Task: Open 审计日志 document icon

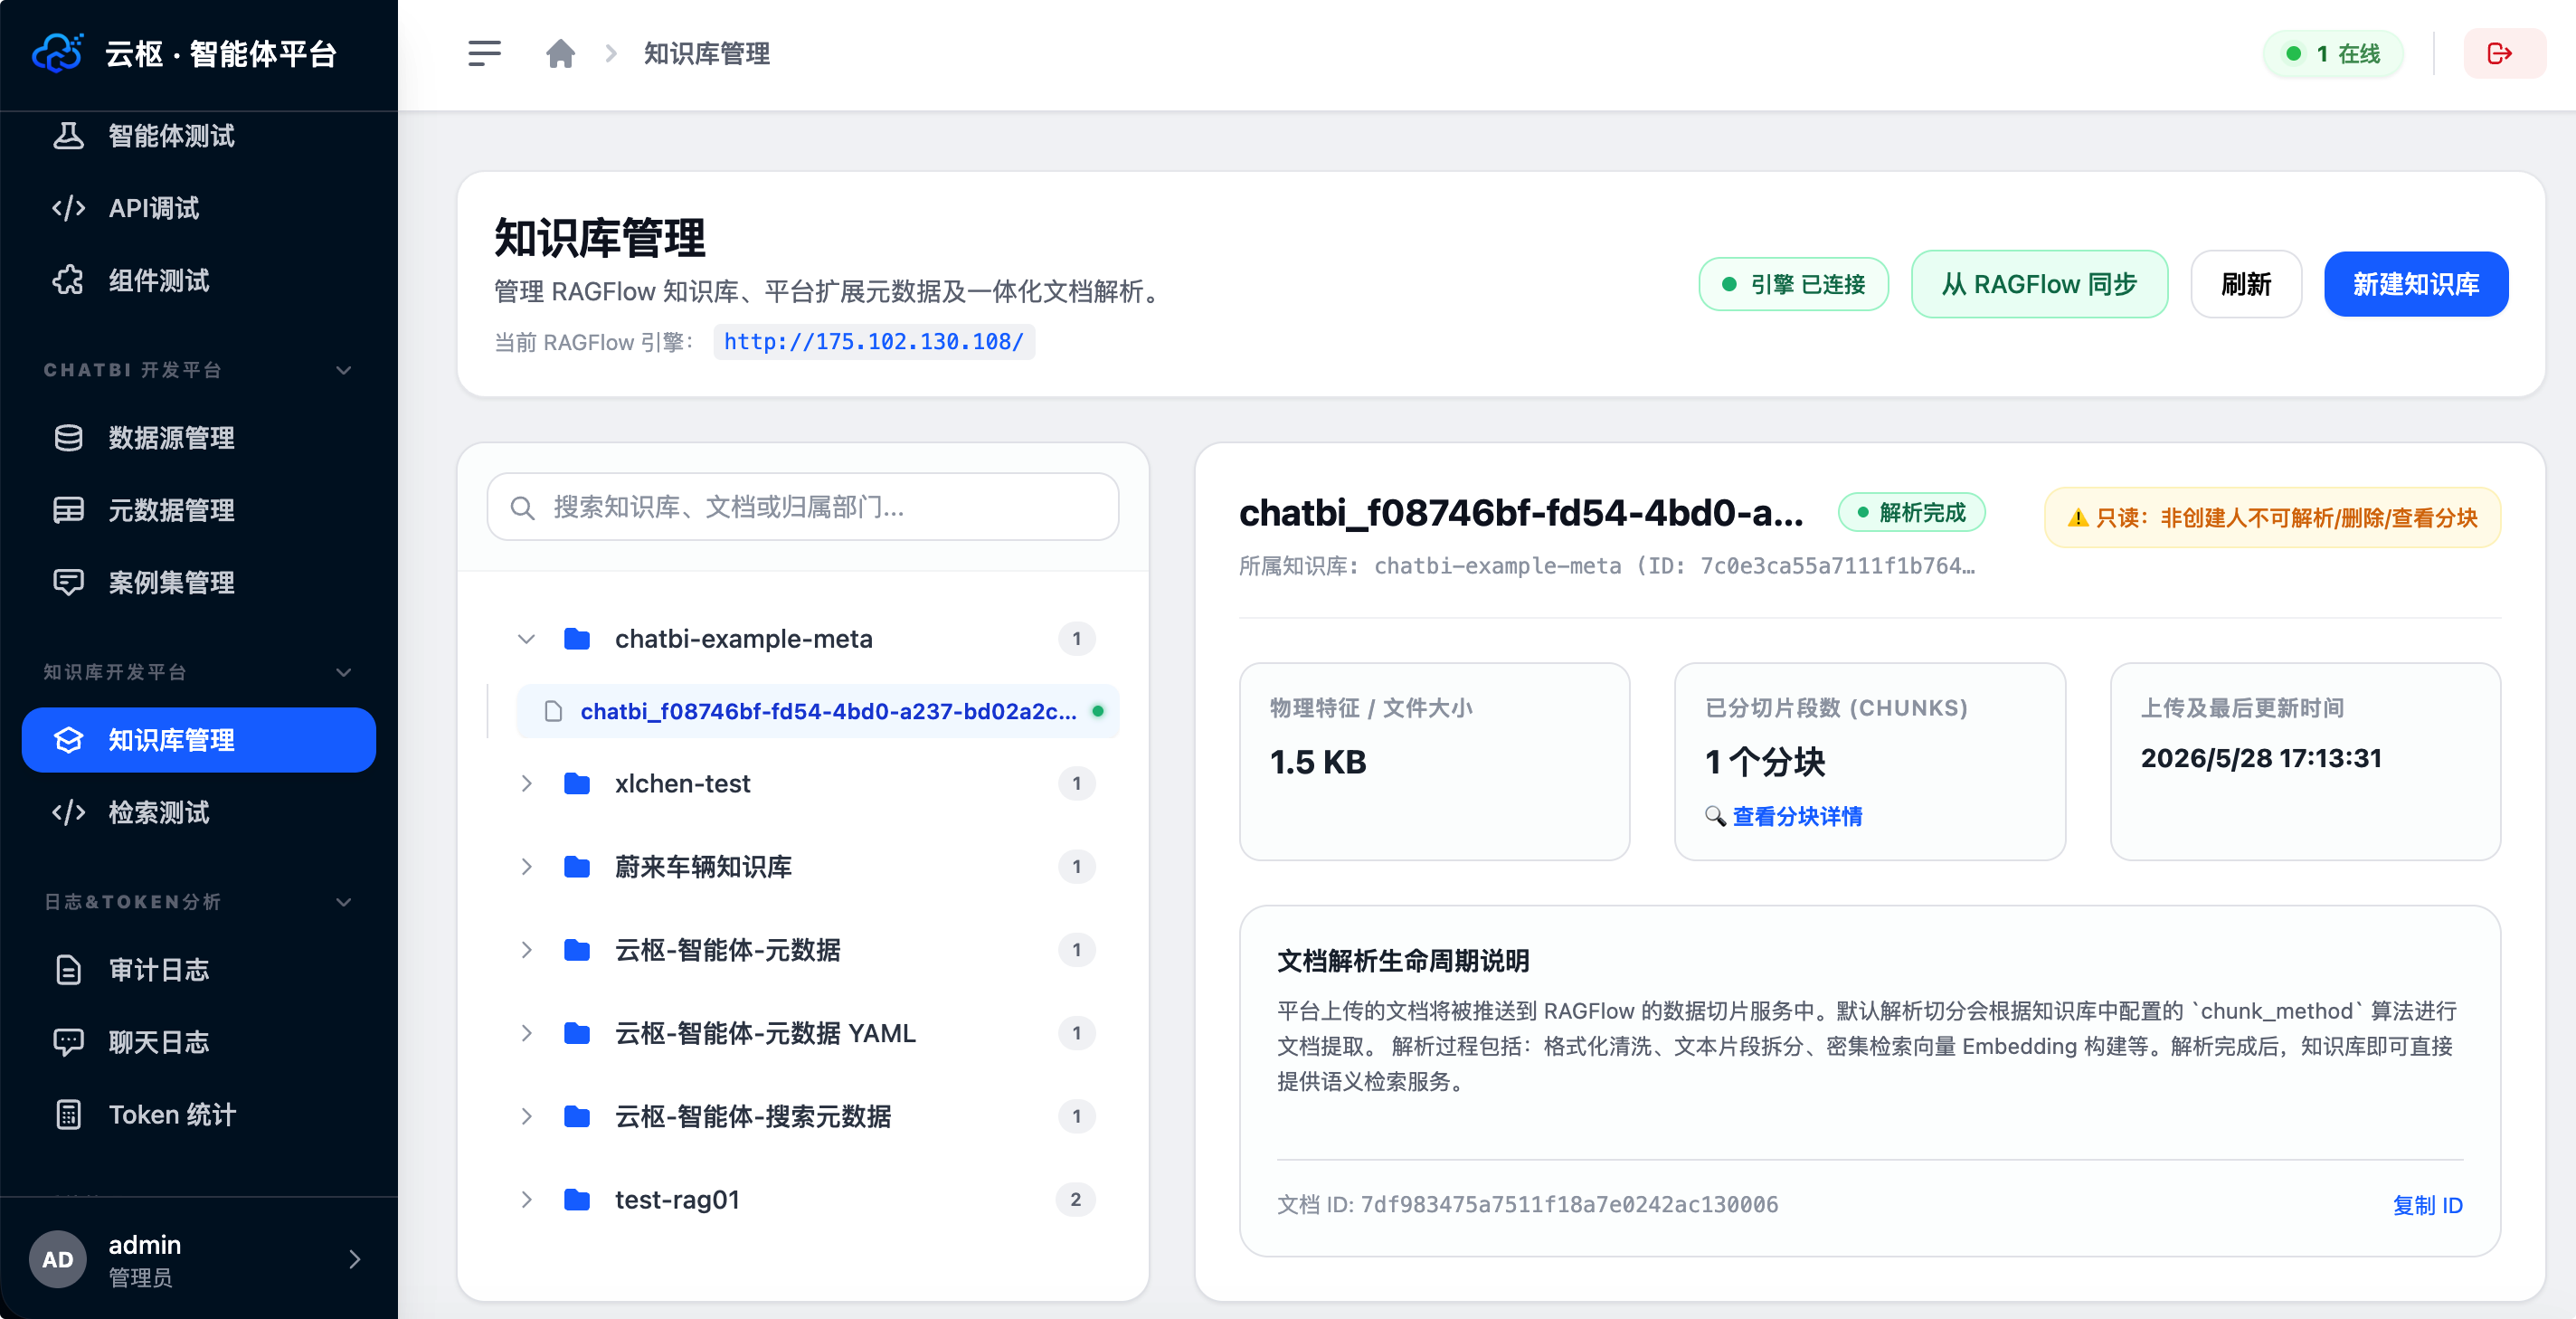Action: 68,970
